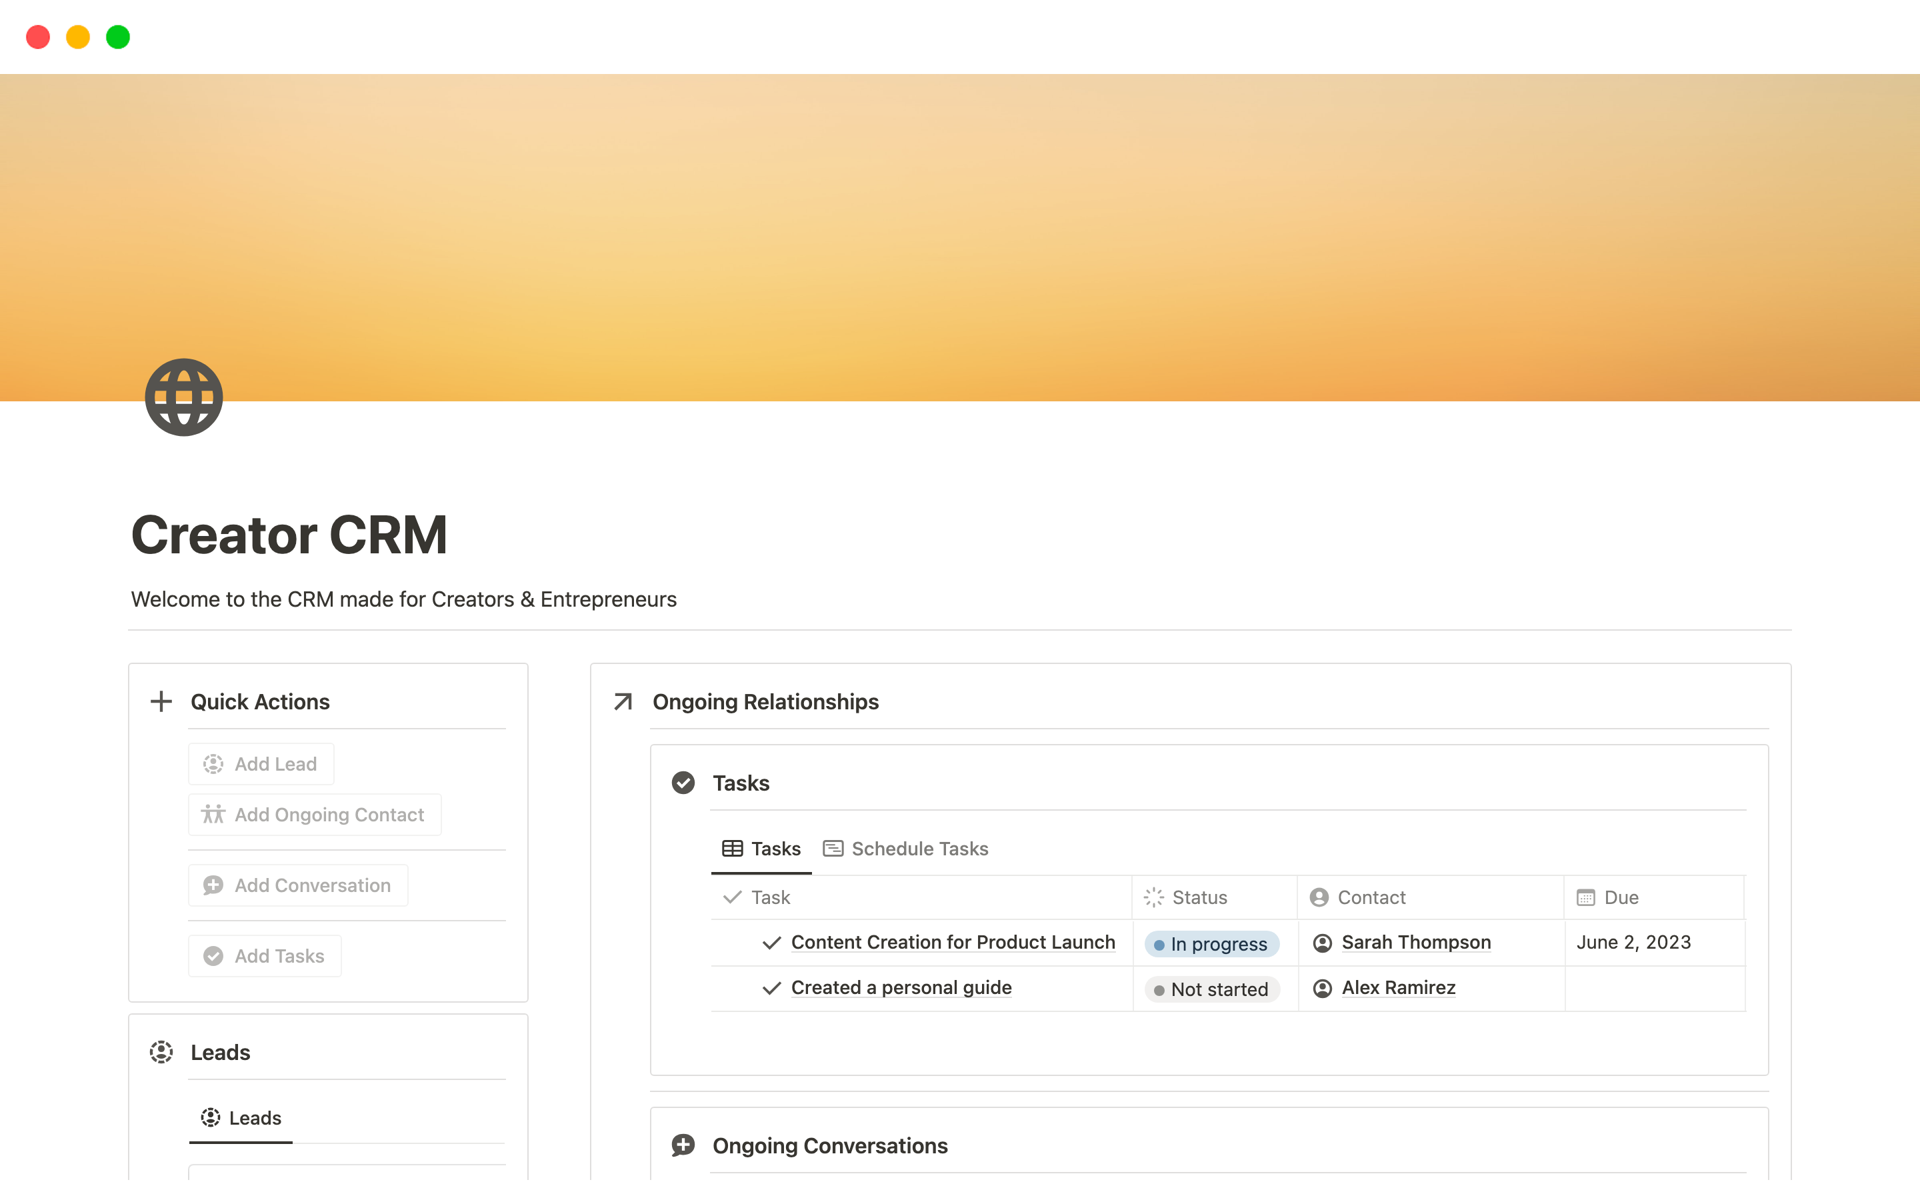Click the speech bubble icon beside Ongoing Conversations

[683, 1145]
